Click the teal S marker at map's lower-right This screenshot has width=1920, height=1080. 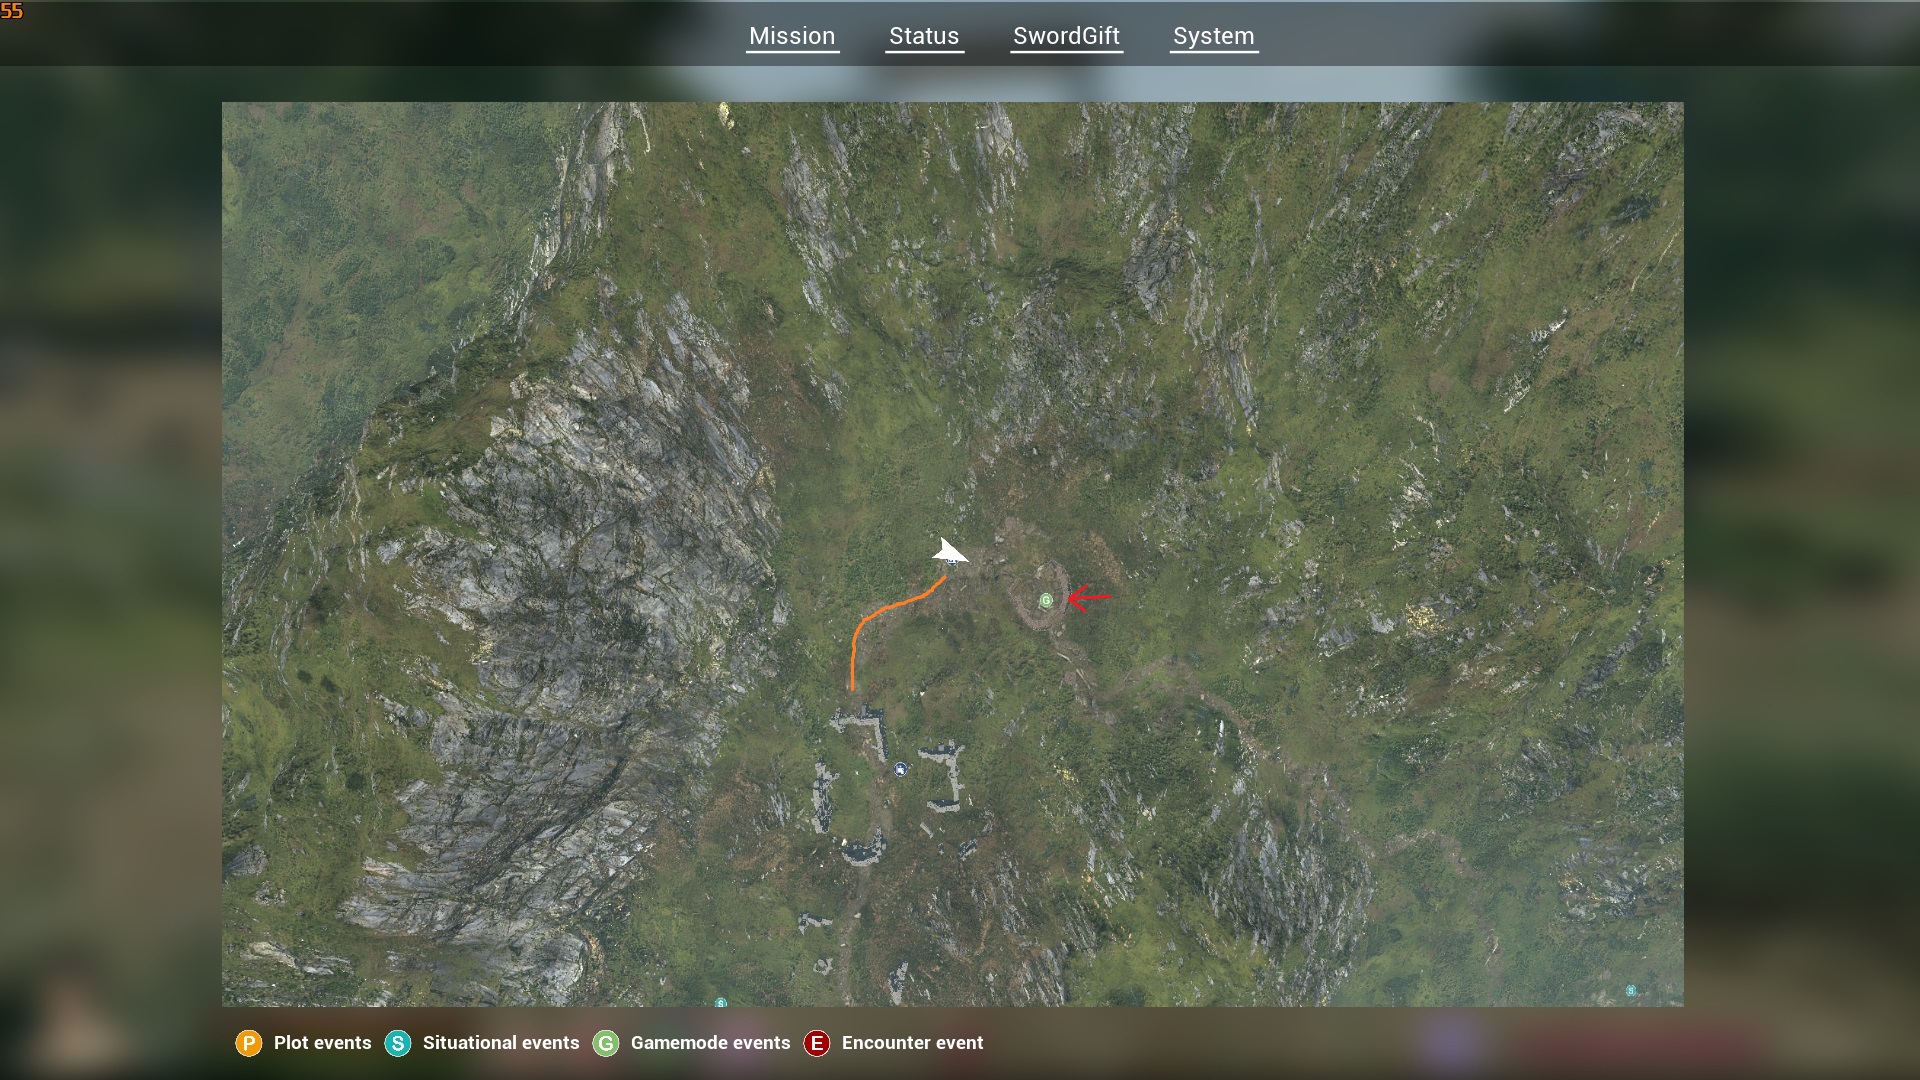(x=1631, y=991)
